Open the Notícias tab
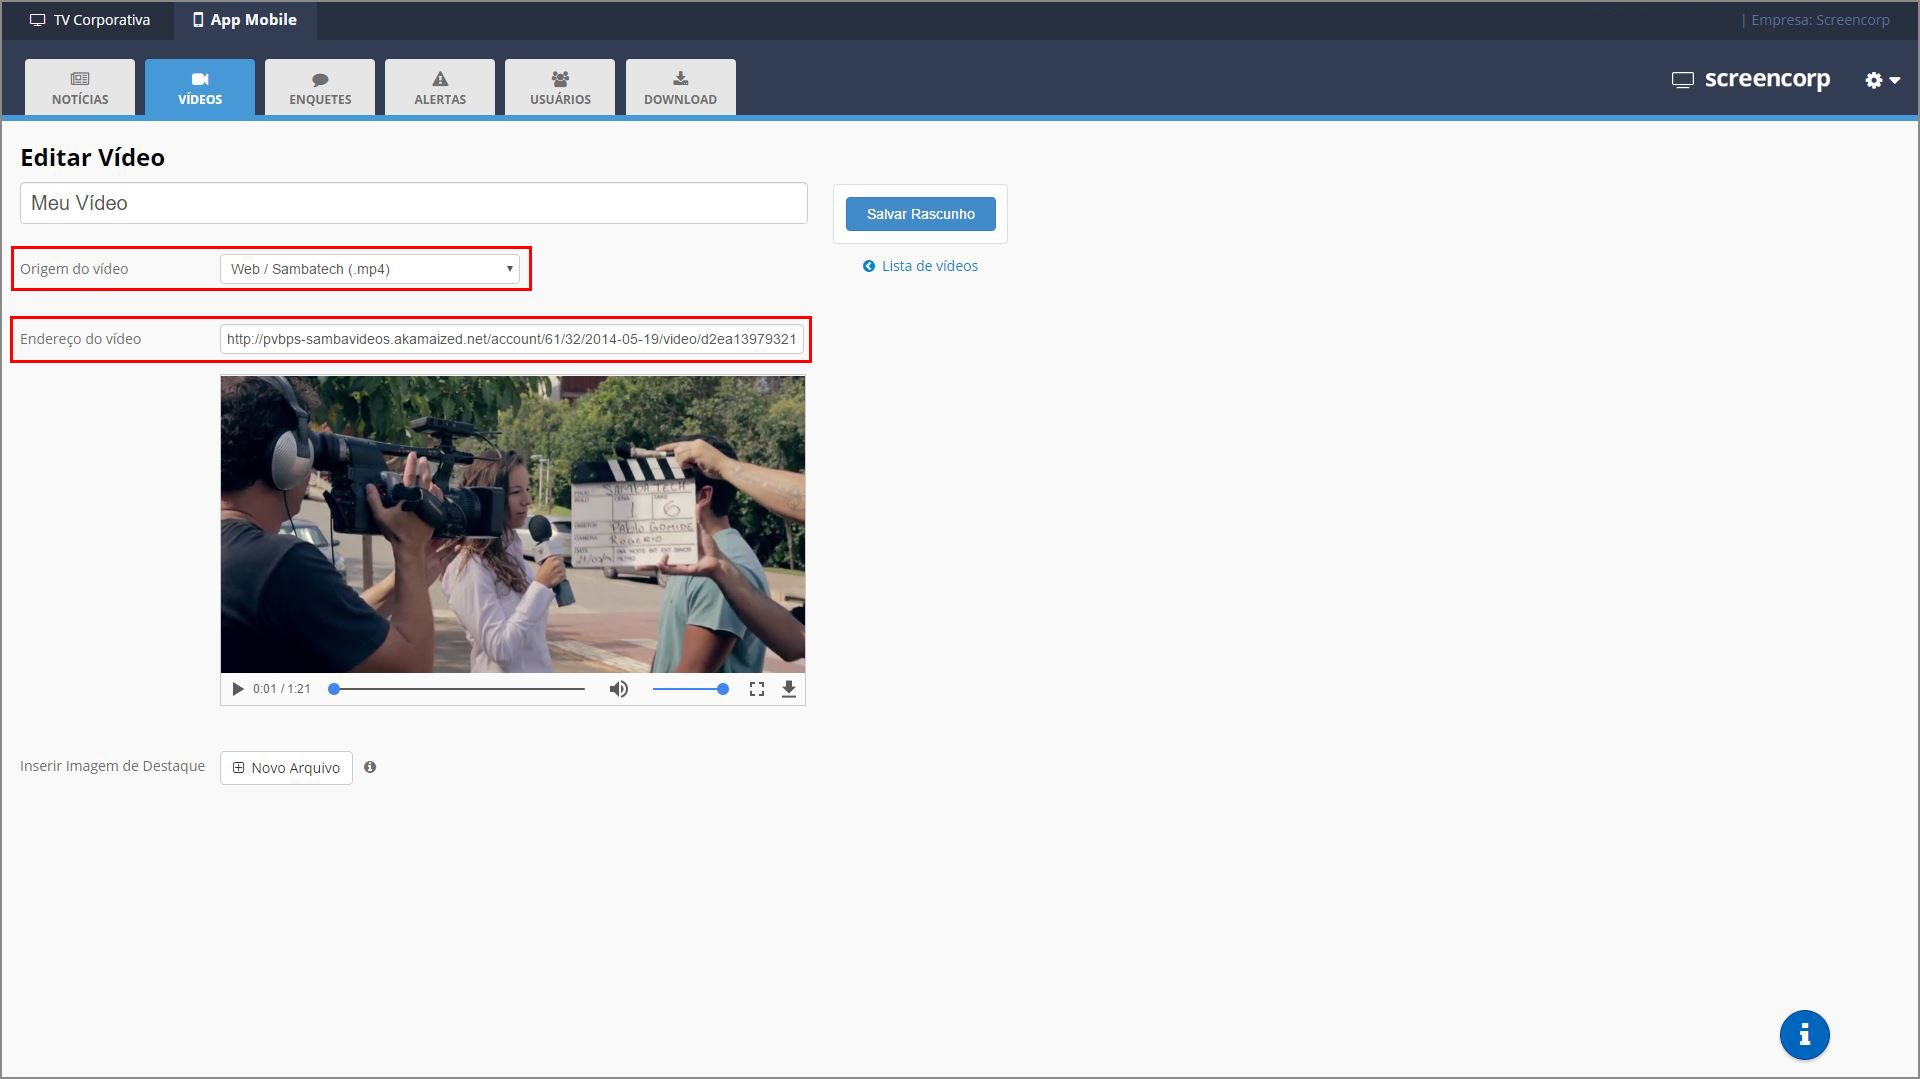1920x1079 pixels. pyautogui.click(x=80, y=88)
